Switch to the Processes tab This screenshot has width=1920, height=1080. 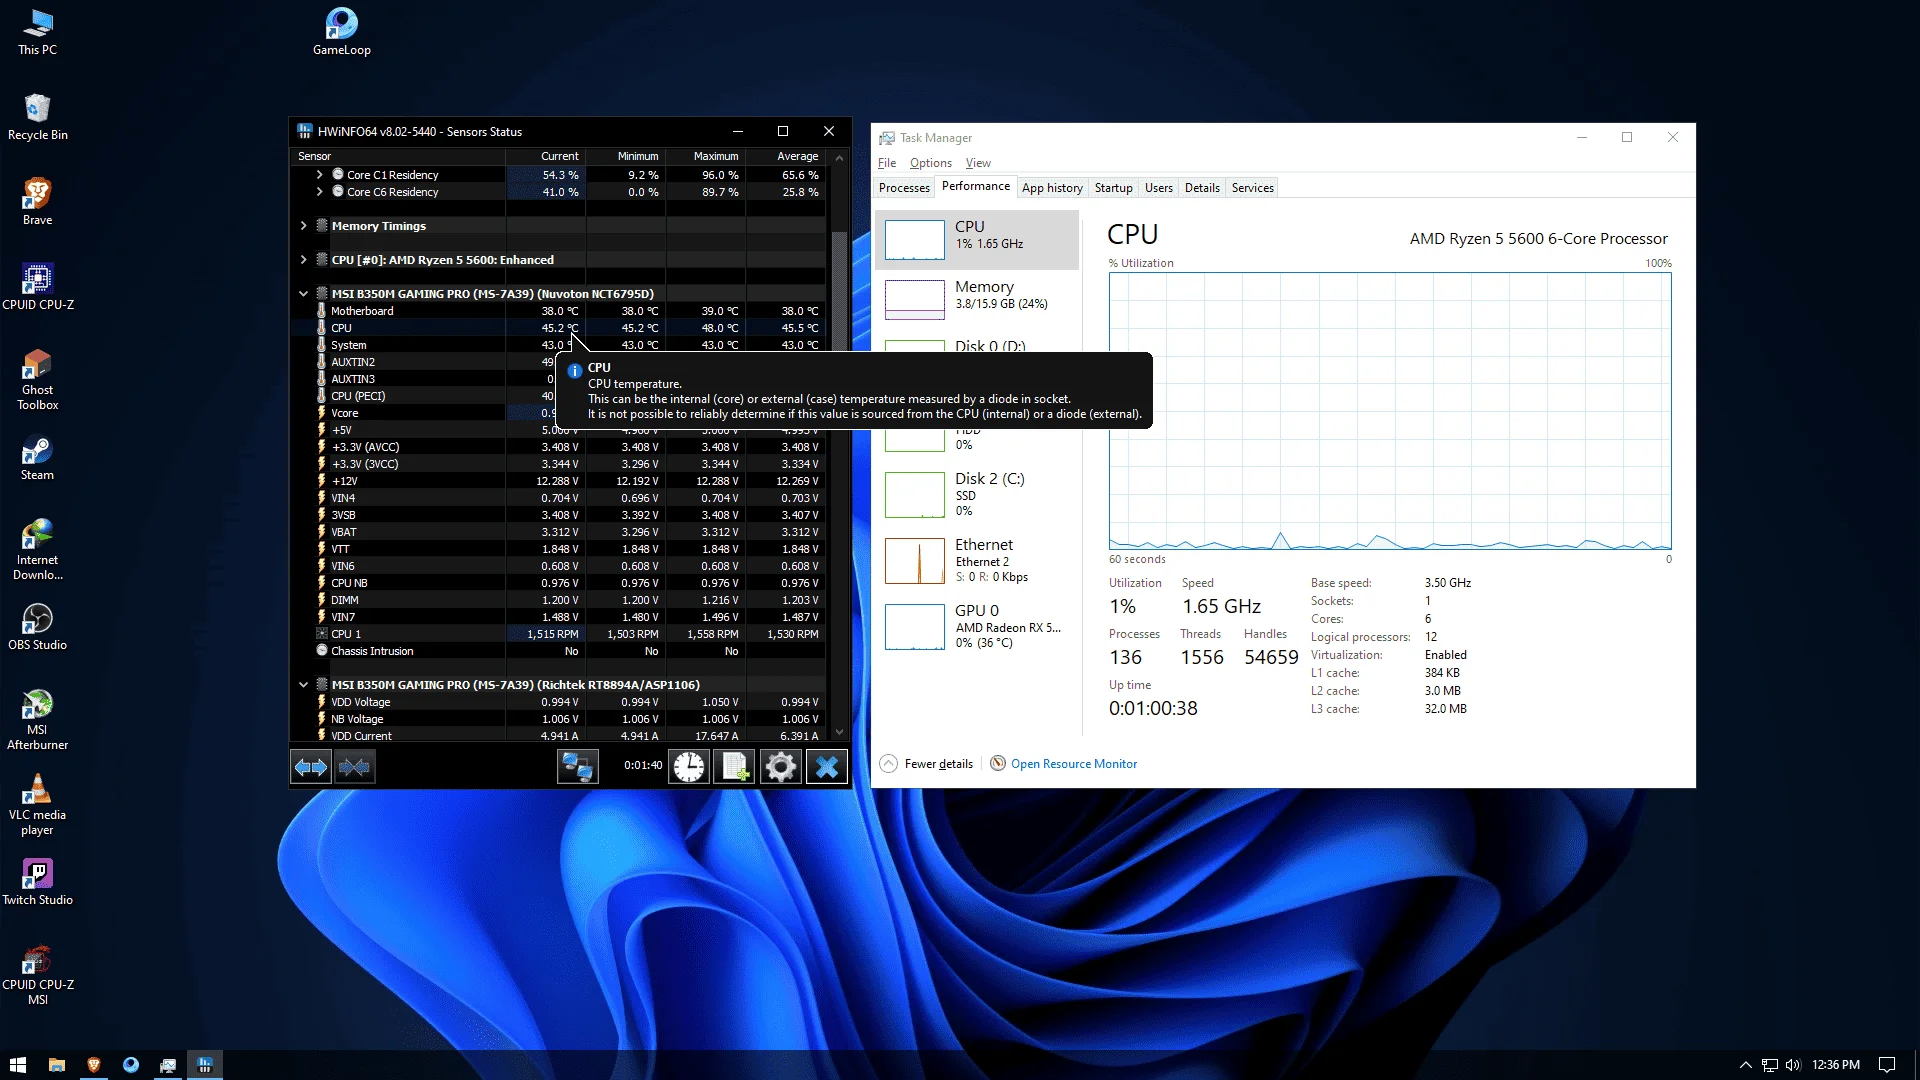[904, 188]
